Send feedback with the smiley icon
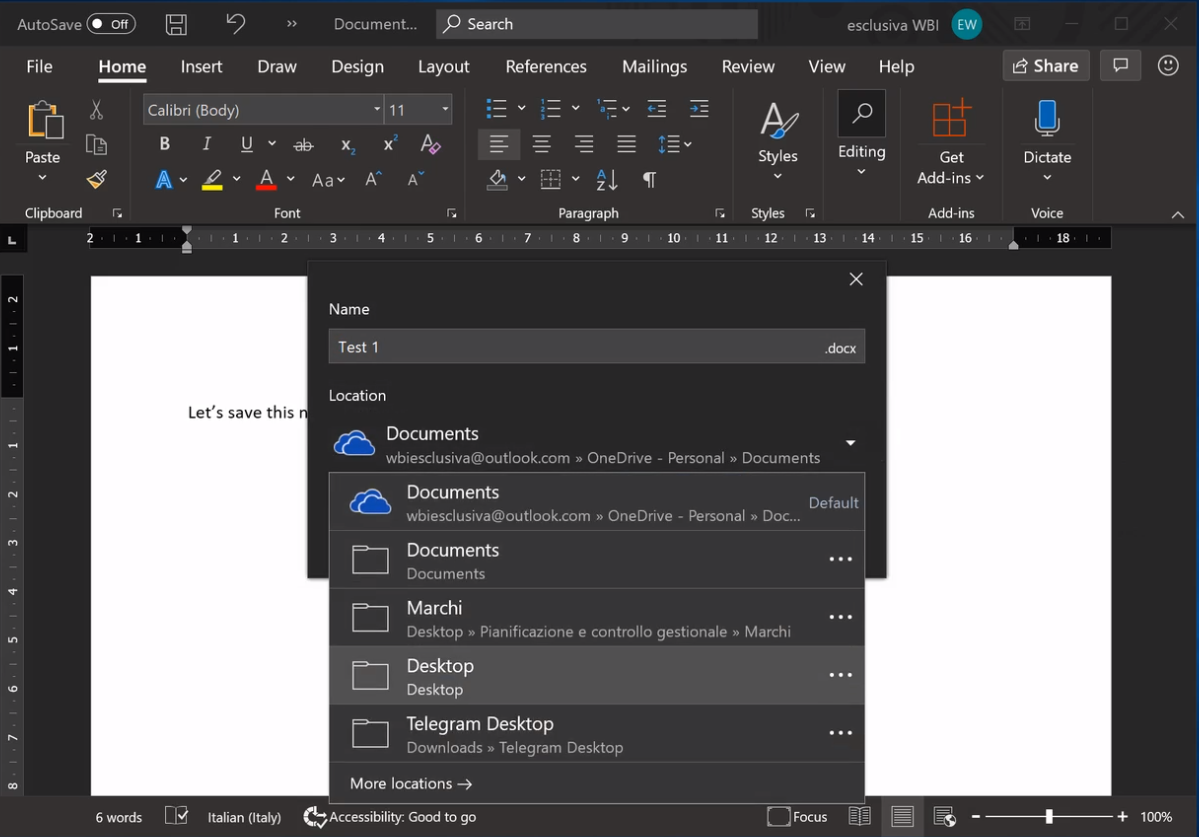 coord(1168,66)
